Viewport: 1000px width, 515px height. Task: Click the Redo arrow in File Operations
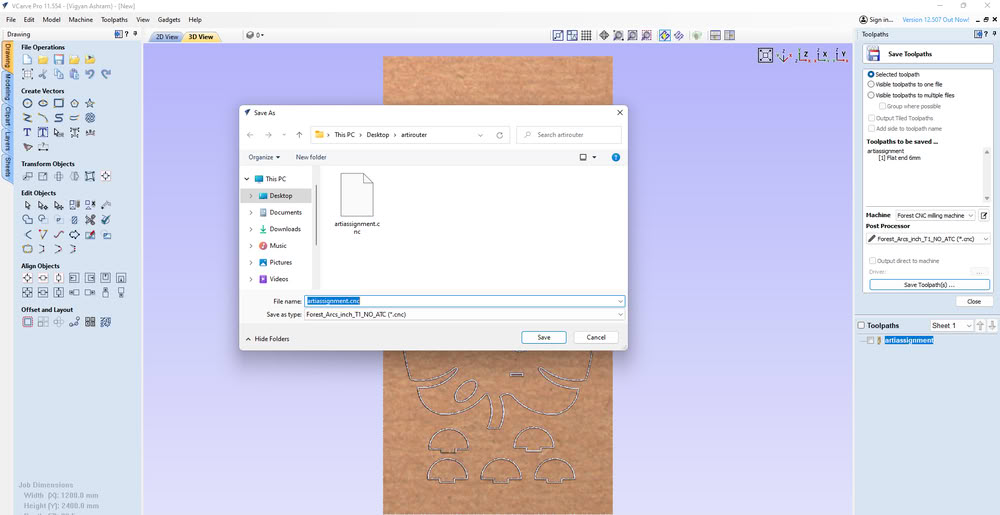point(106,74)
